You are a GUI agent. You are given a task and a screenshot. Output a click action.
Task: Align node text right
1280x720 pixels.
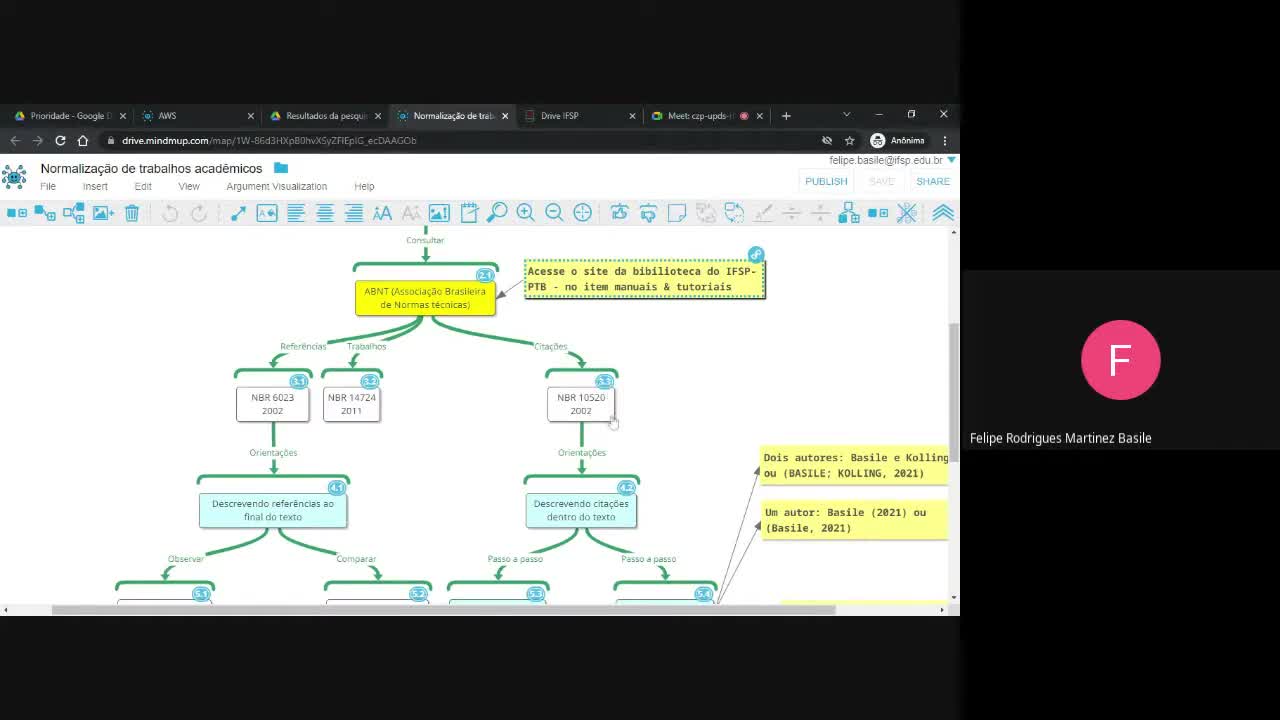[354, 213]
